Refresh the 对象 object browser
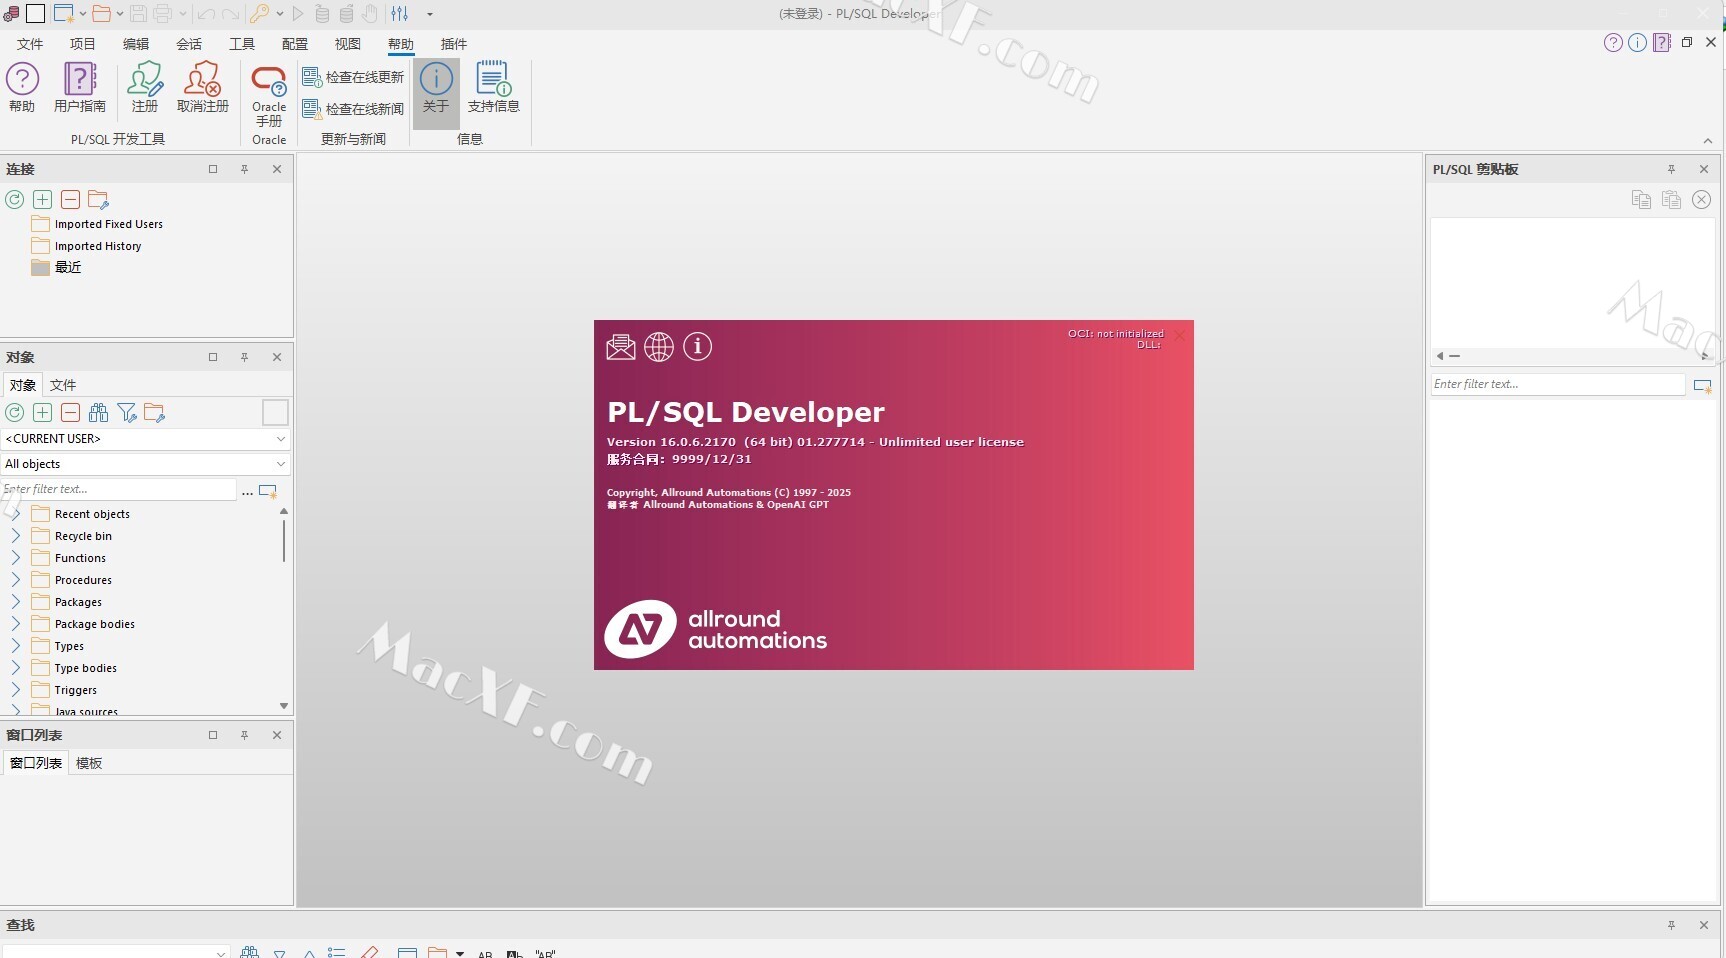1726x958 pixels. point(15,413)
